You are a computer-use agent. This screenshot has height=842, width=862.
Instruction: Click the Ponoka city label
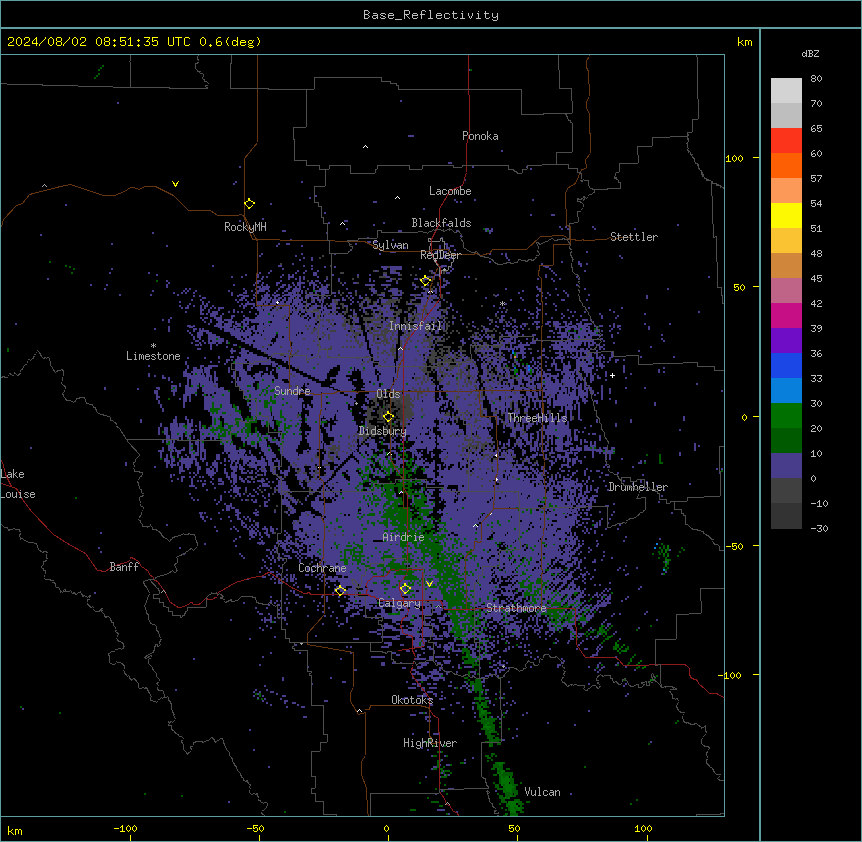pos(480,136)
